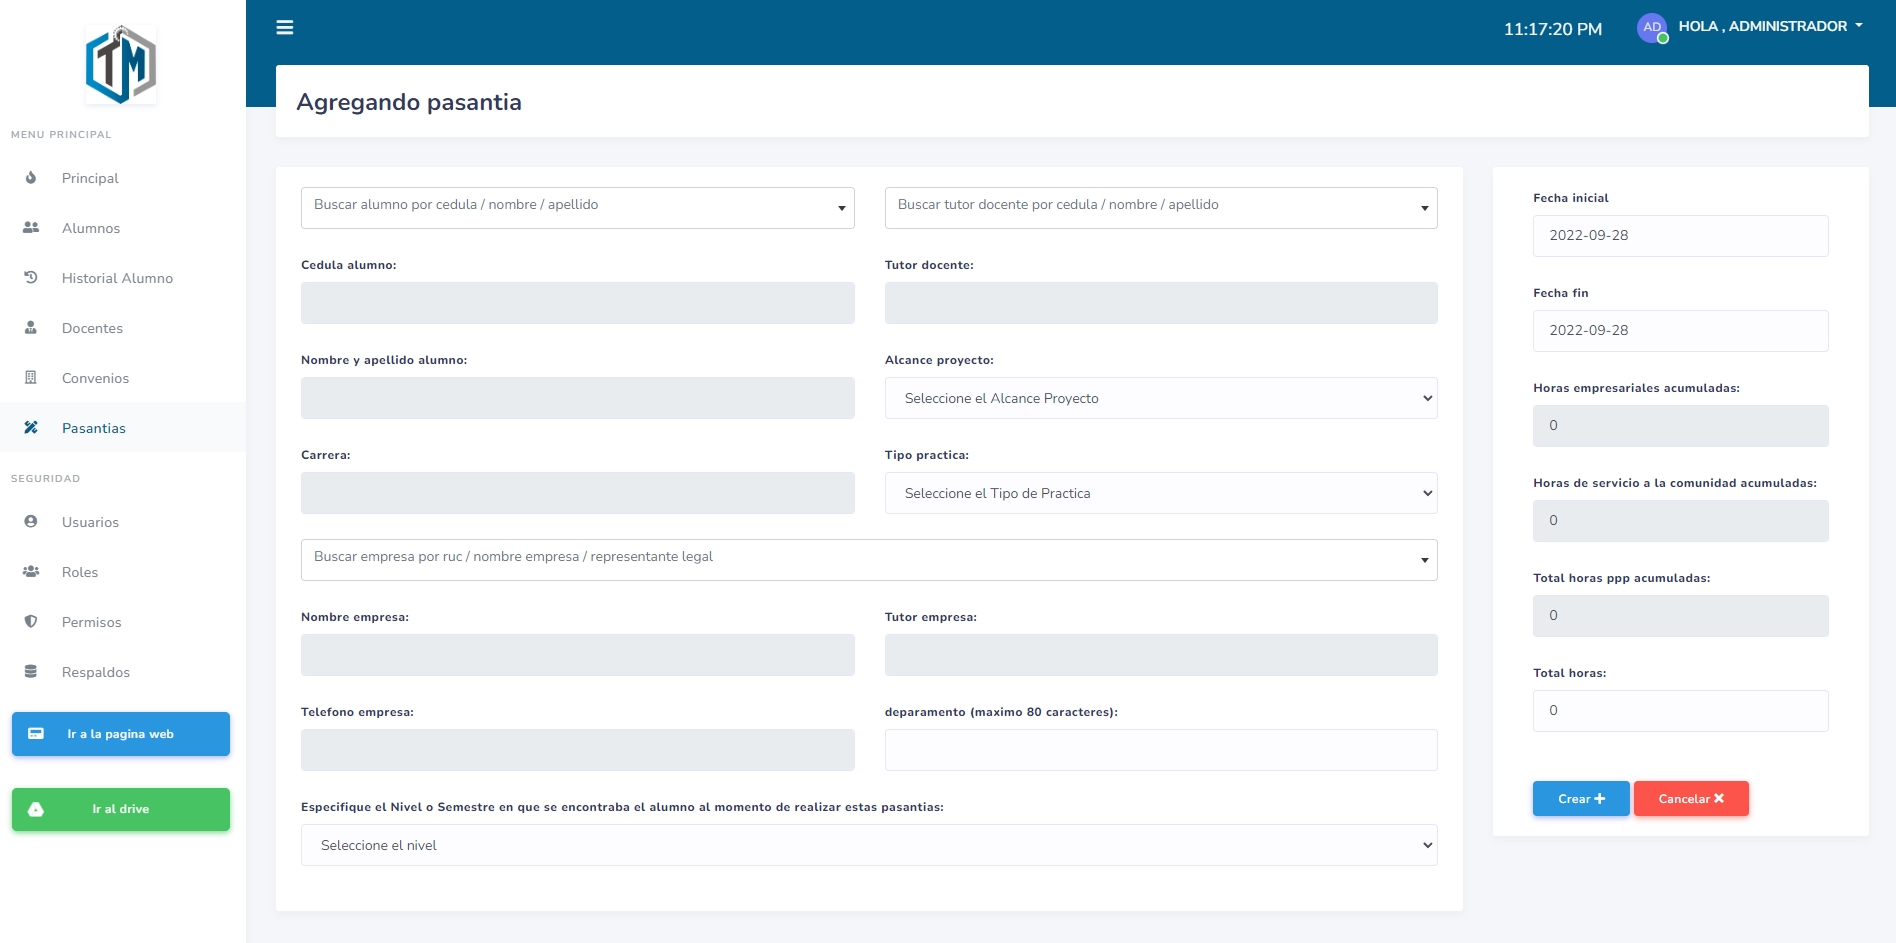Click the Crear button
The image size is (1896, 943).
[1581, 799]
